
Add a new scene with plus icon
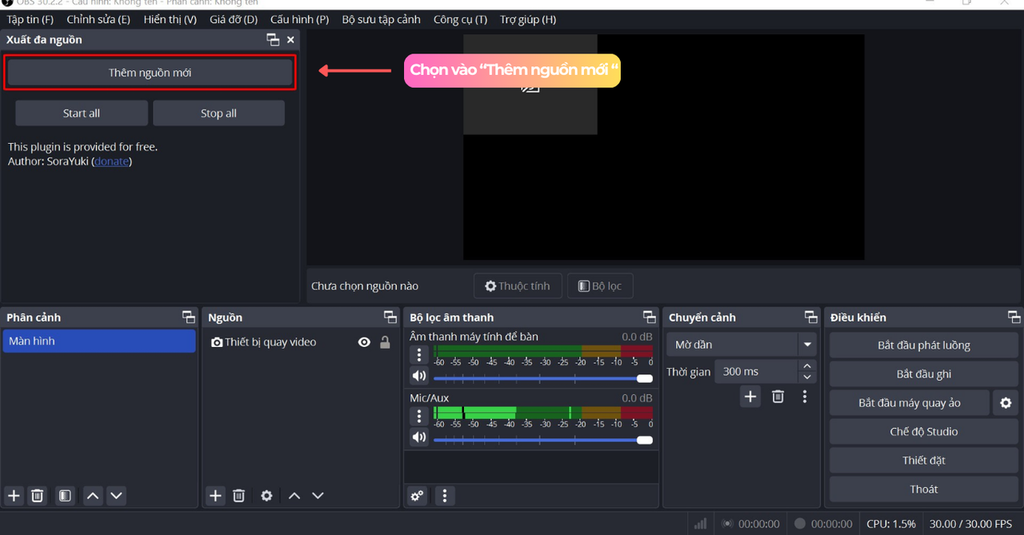[14, 496]
